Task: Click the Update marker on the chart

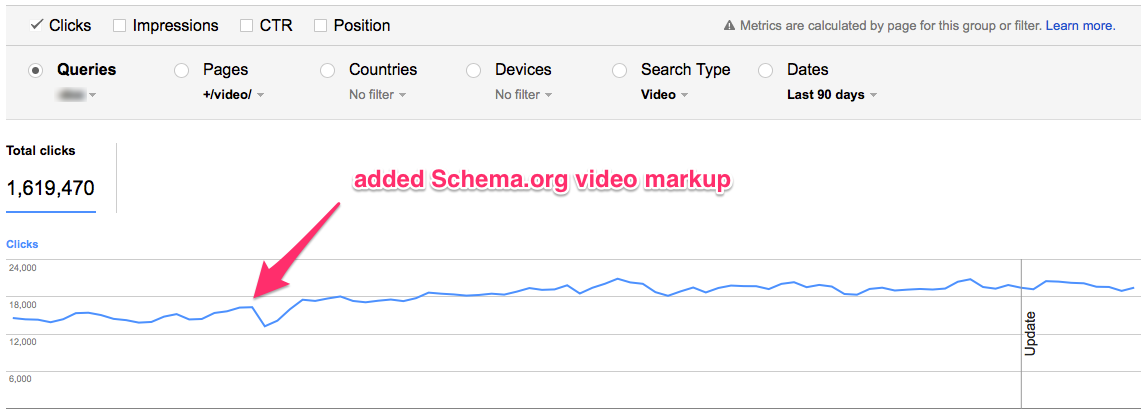Action: click(x=1031, y=334)
